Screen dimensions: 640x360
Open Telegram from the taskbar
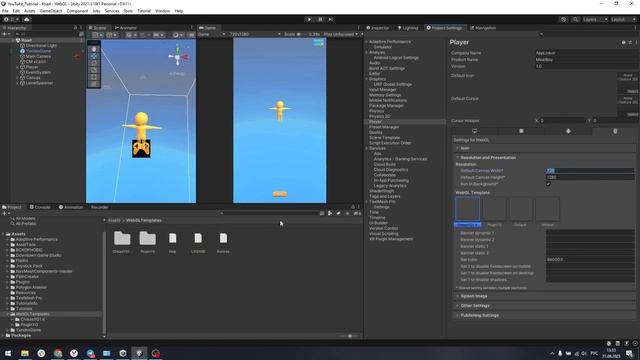[90, 353]
